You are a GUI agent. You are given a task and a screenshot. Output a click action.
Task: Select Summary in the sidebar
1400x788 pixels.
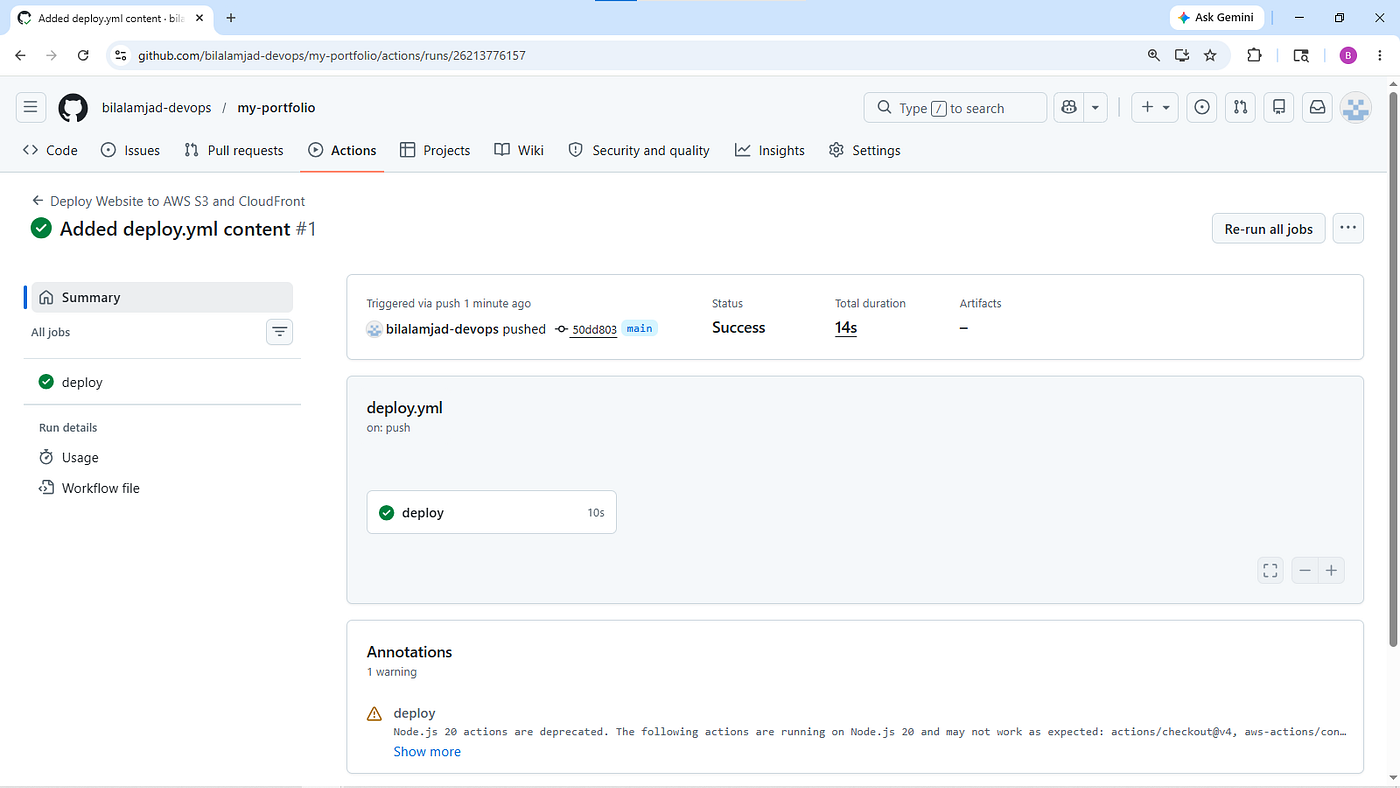[162, 297]
